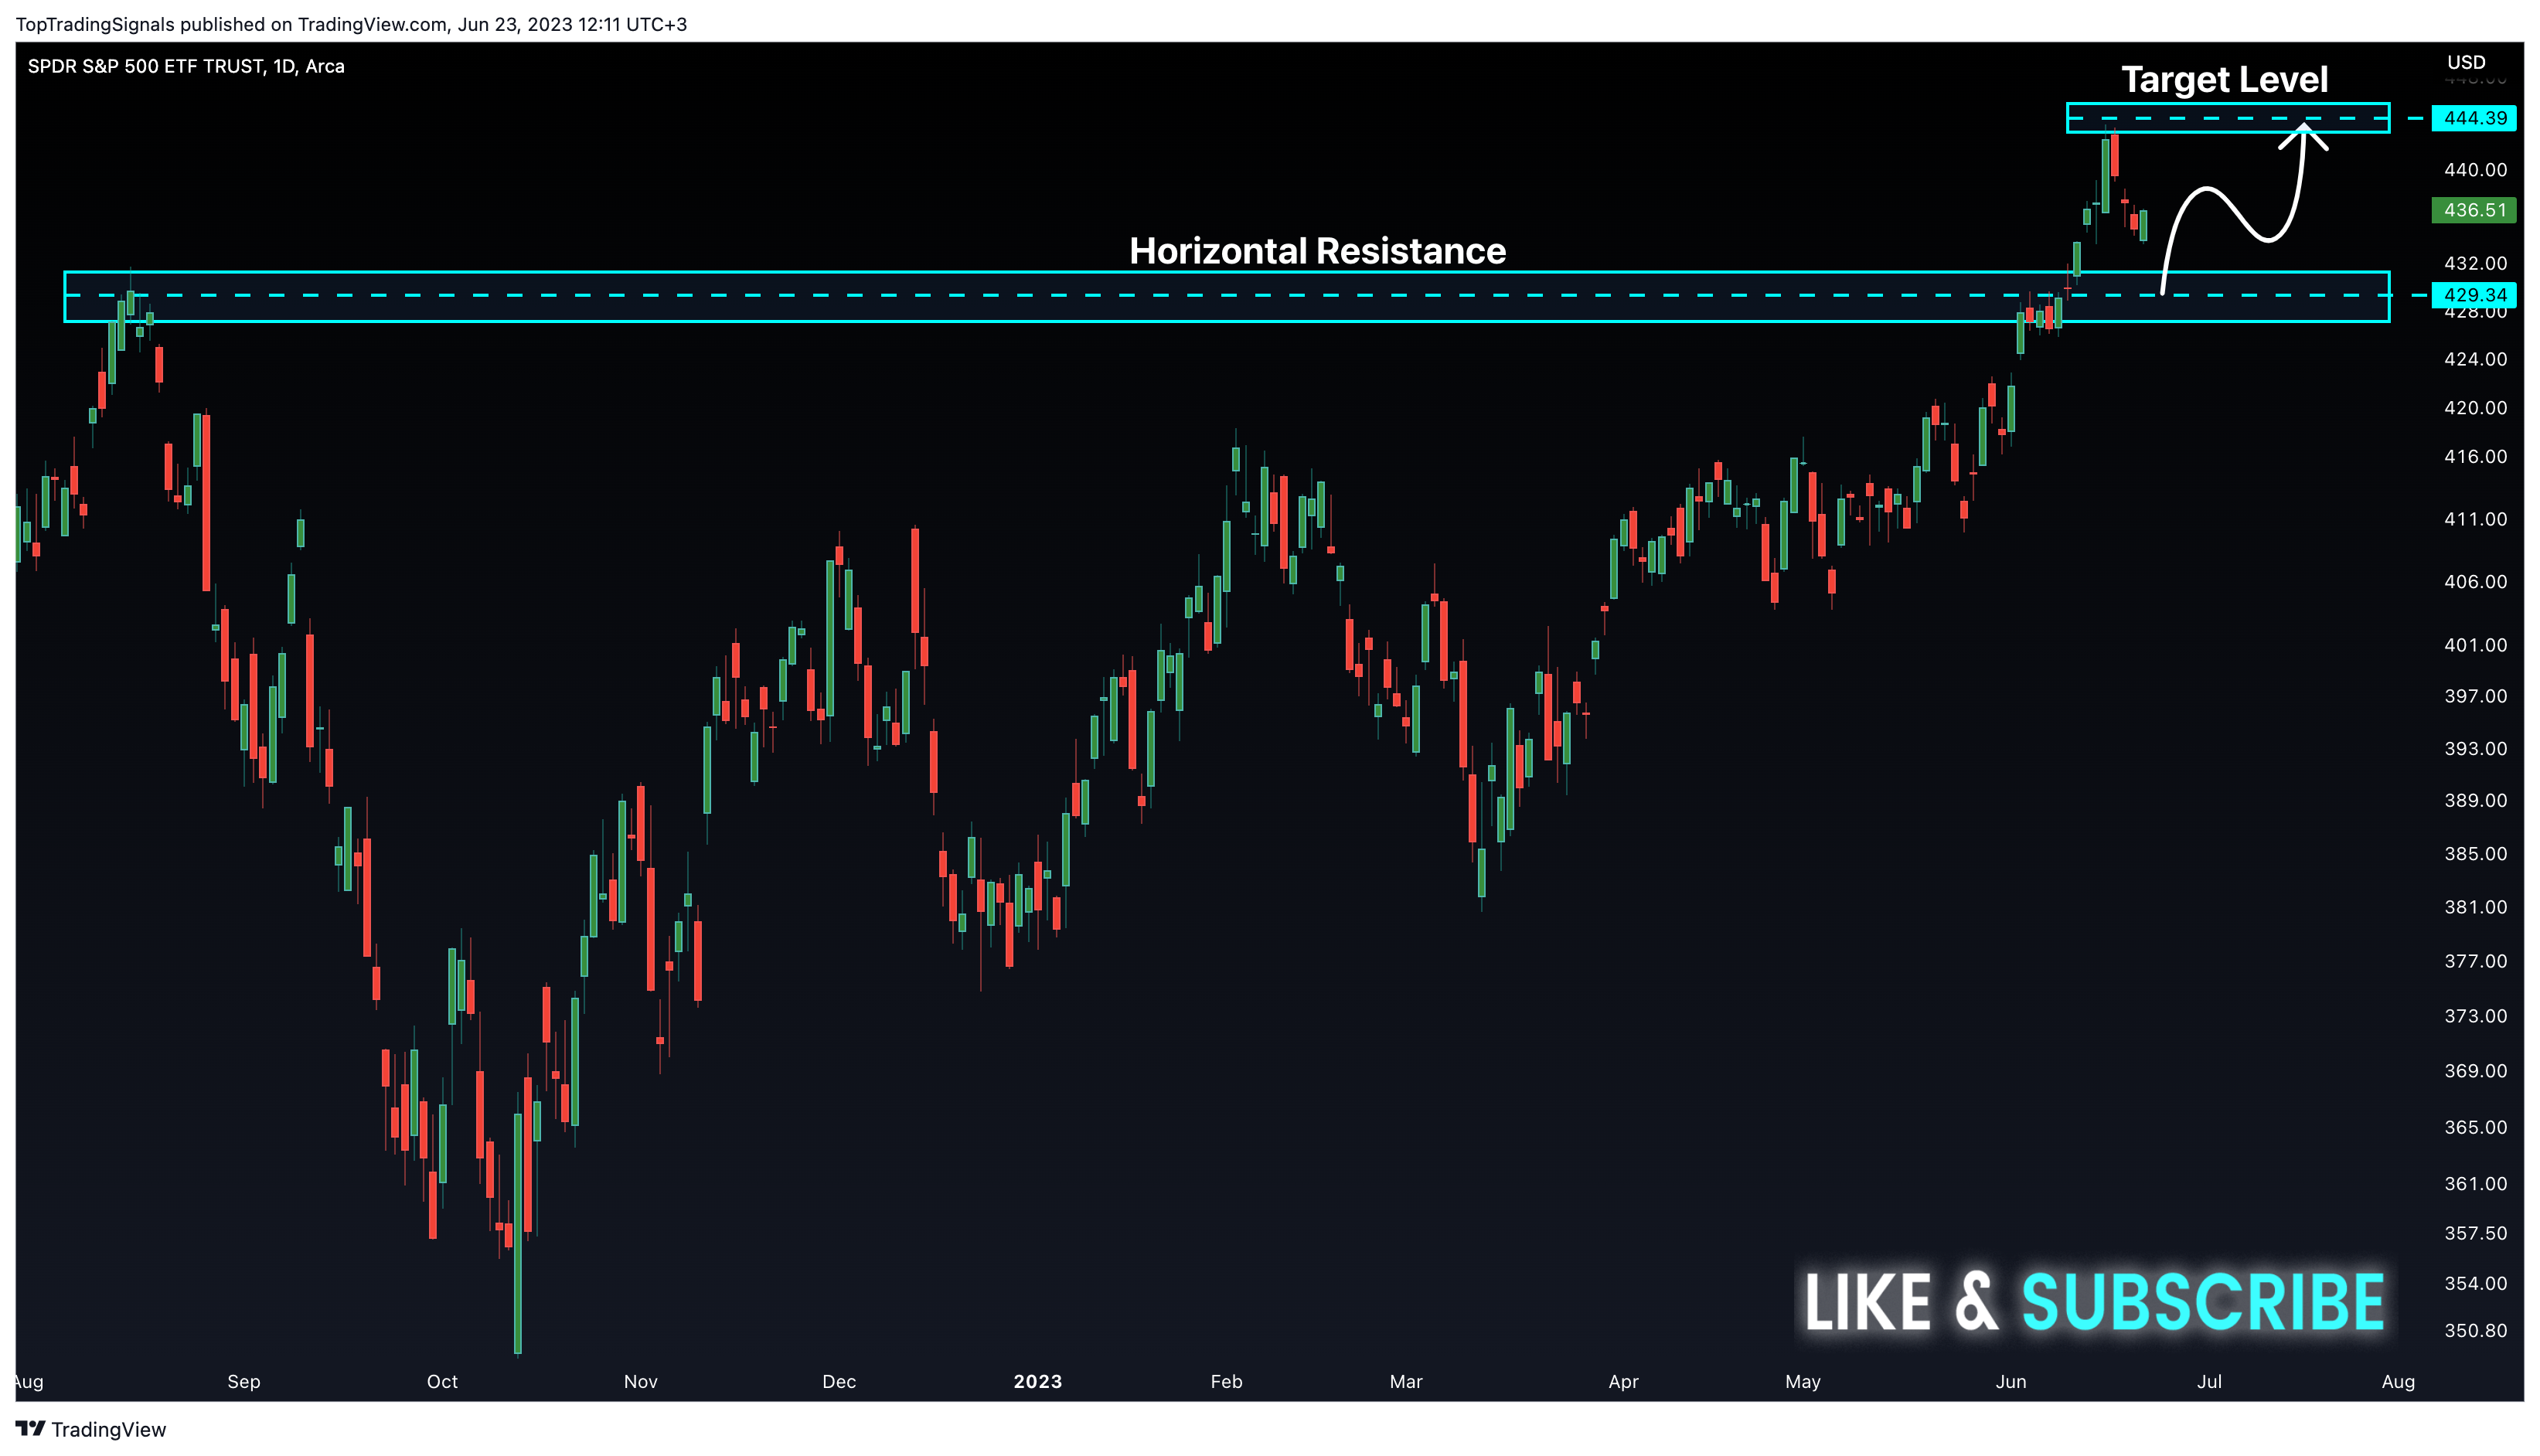Click the 393.00 price axis value
The height and width of the screenshot is (1456, 2540).
tap(2475, 749)
